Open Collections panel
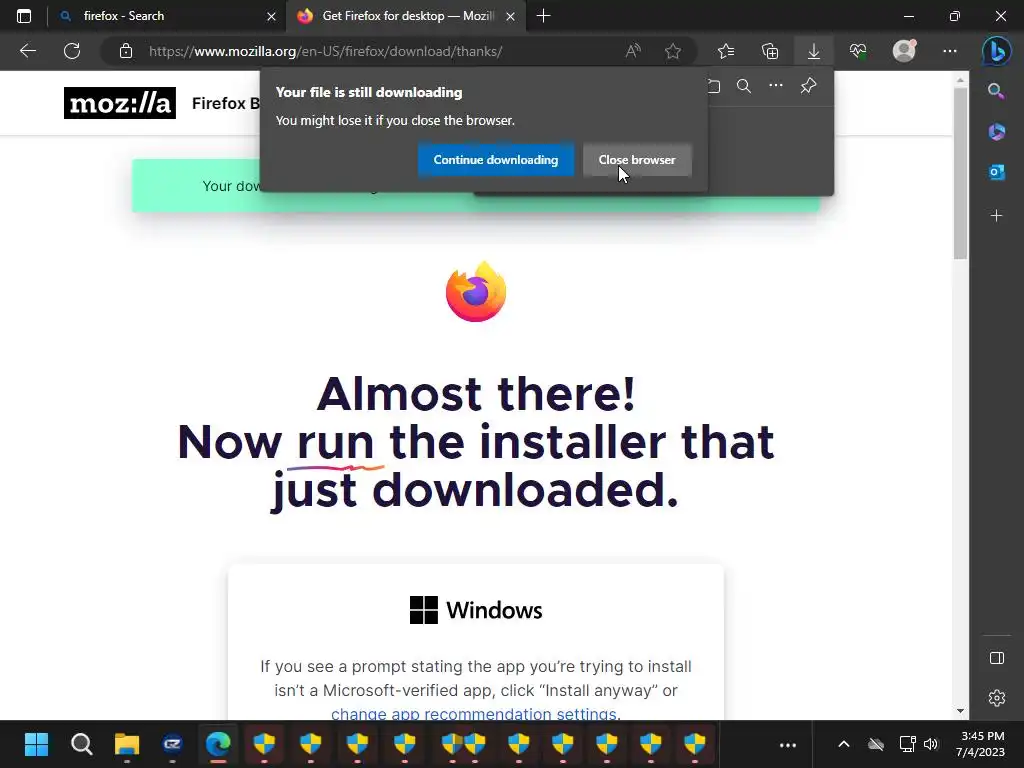This screenshot has width=1024, height=768. (x=770, y=51)
